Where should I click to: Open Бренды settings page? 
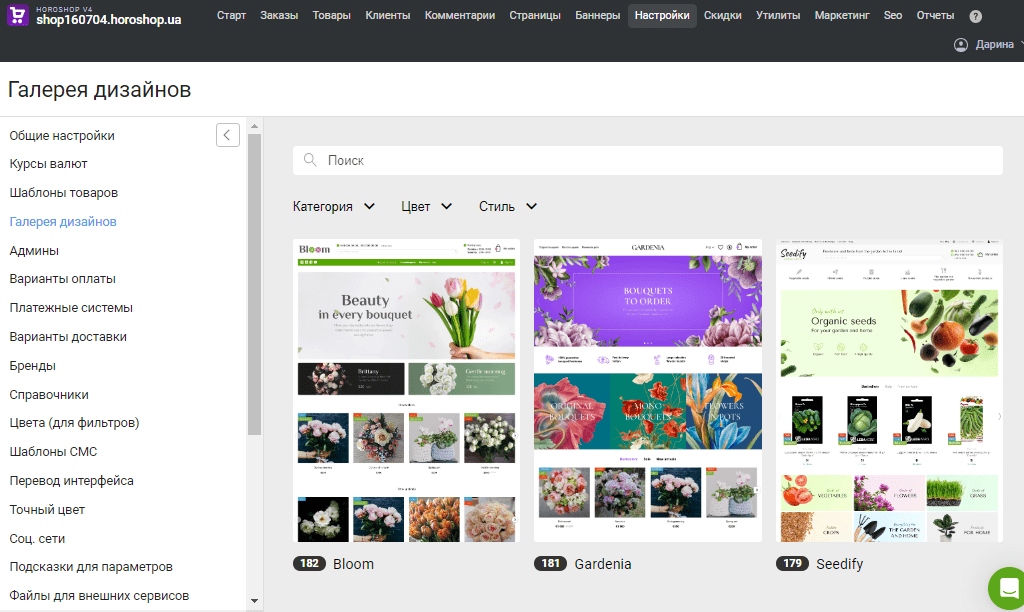tap(33, 366)
